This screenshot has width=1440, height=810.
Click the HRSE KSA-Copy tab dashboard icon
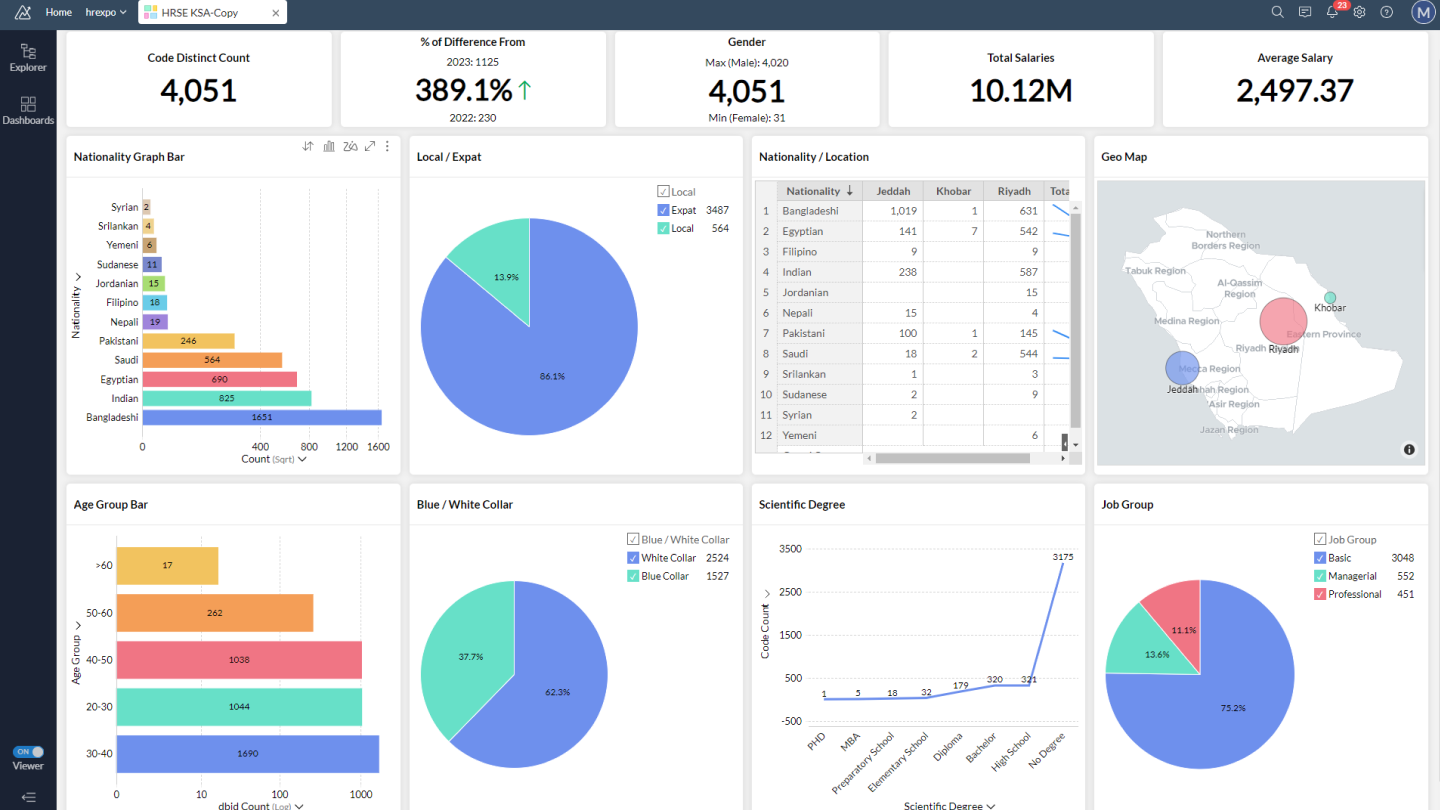point(150,12)
